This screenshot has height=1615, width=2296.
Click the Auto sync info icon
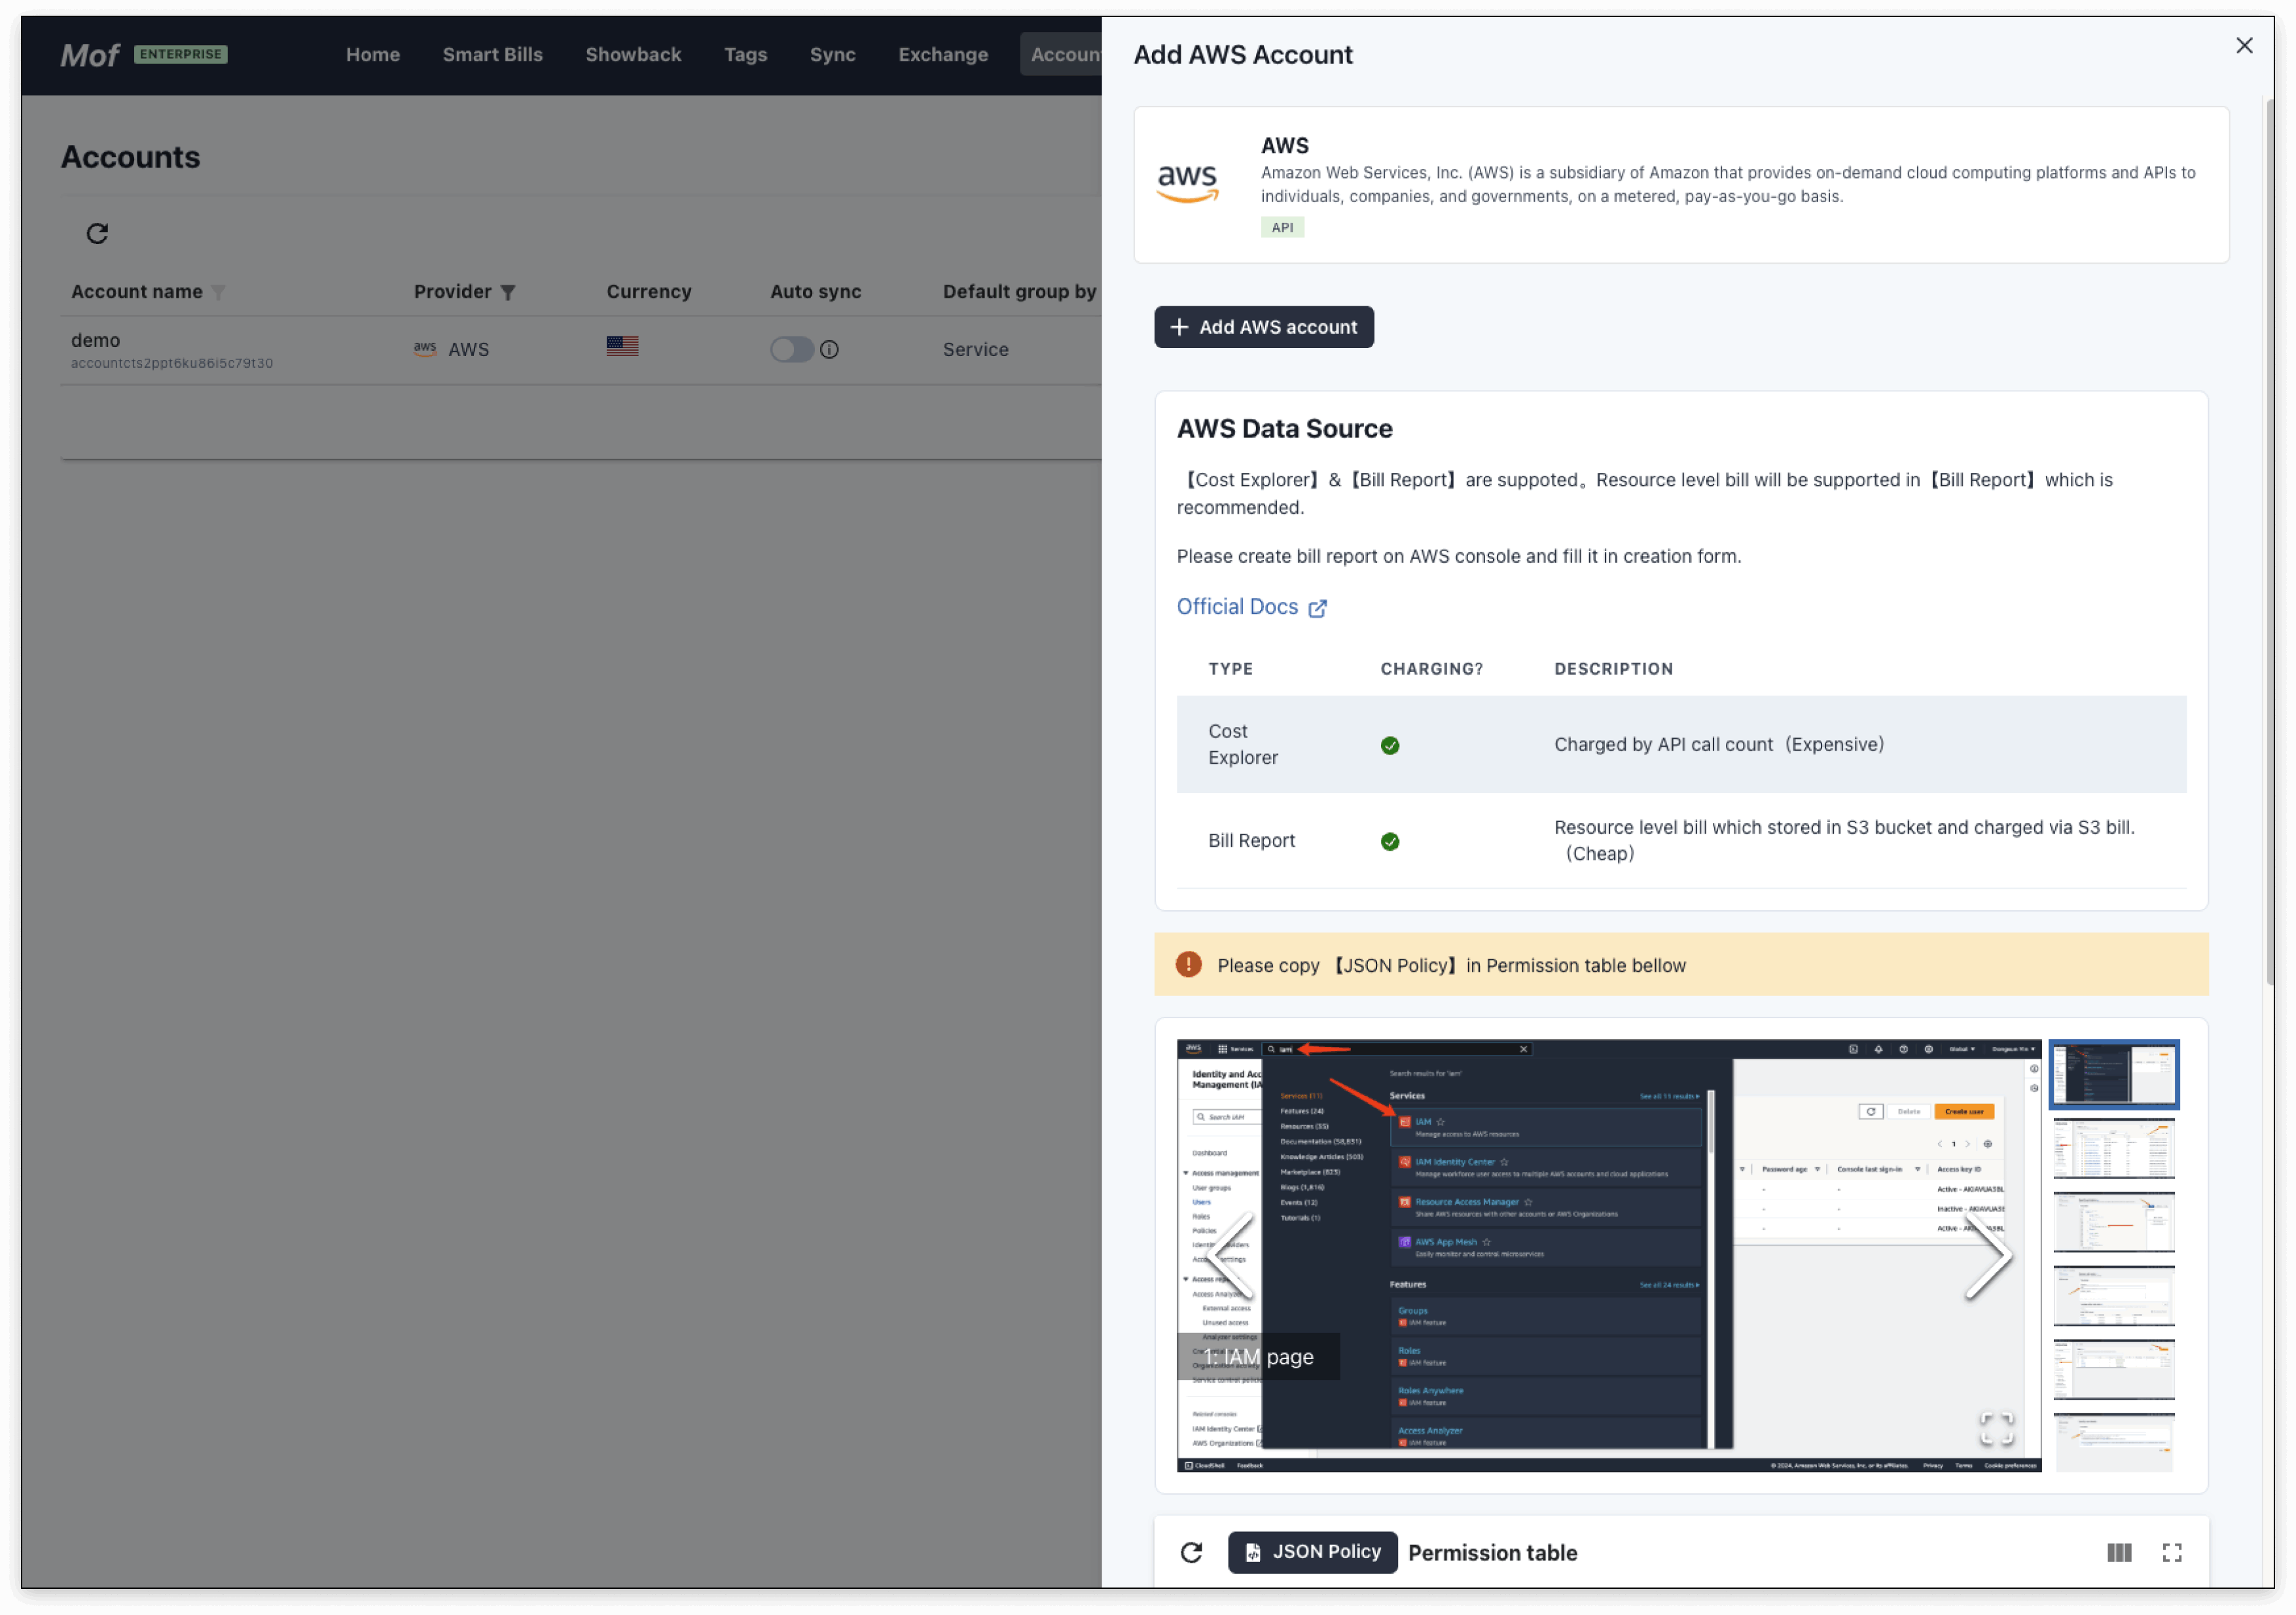pyautogui.click(x=829, y=350)
